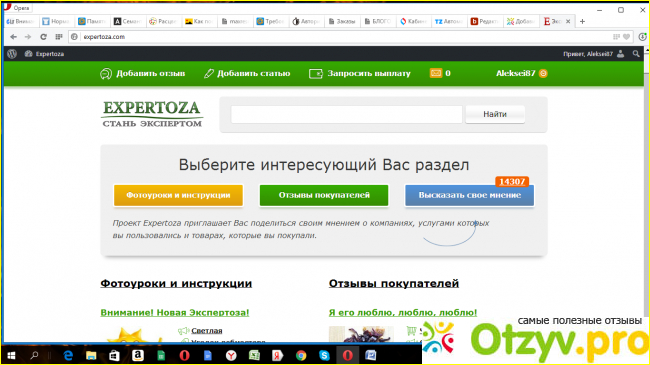Open Фотоуроки и инструкции orange button
The width and height of the screenshot is (650, 365).
pyautogui.click(x=178, y=195)
